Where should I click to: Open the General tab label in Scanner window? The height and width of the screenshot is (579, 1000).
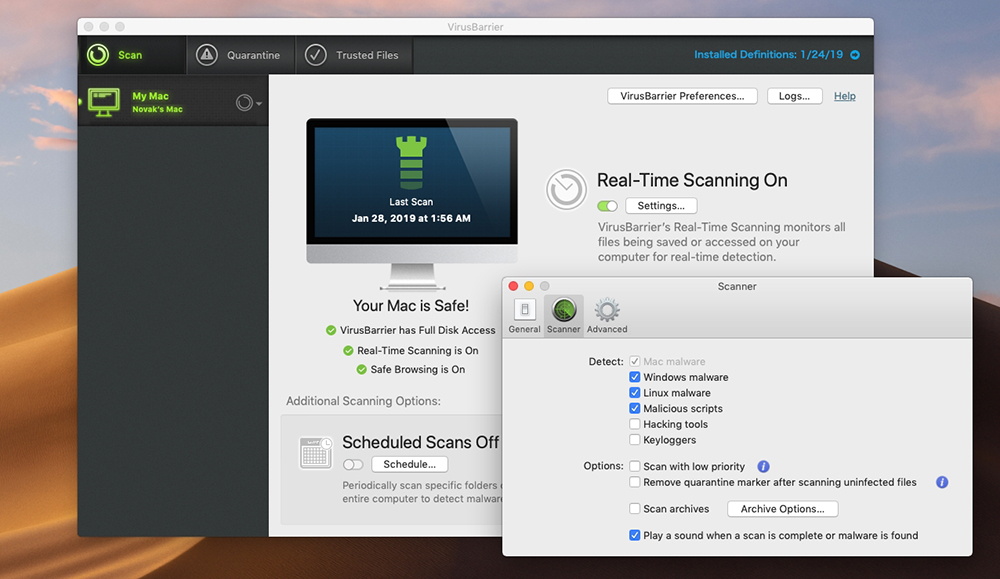[524, 329]
